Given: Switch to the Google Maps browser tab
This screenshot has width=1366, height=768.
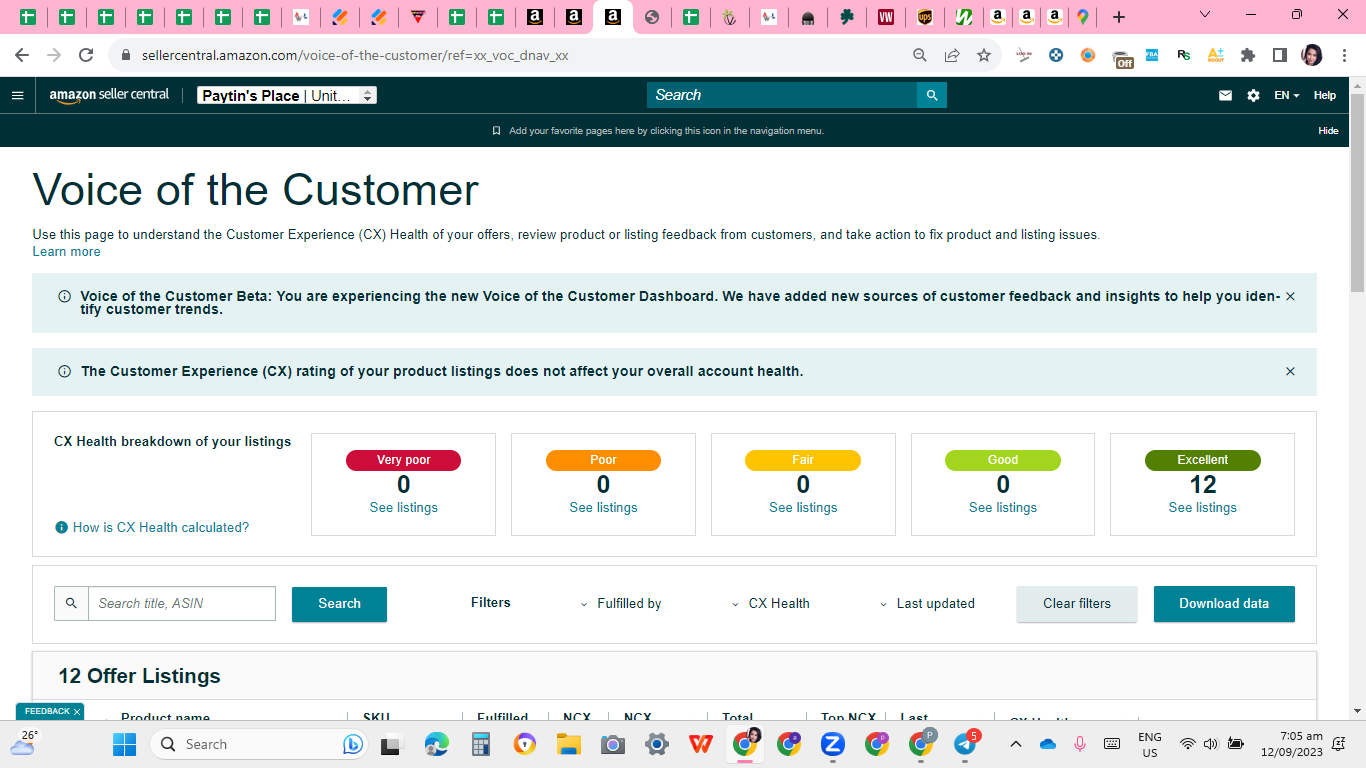Looking at the screenshot, I should pyautogui.click(x=1082, y=17).
